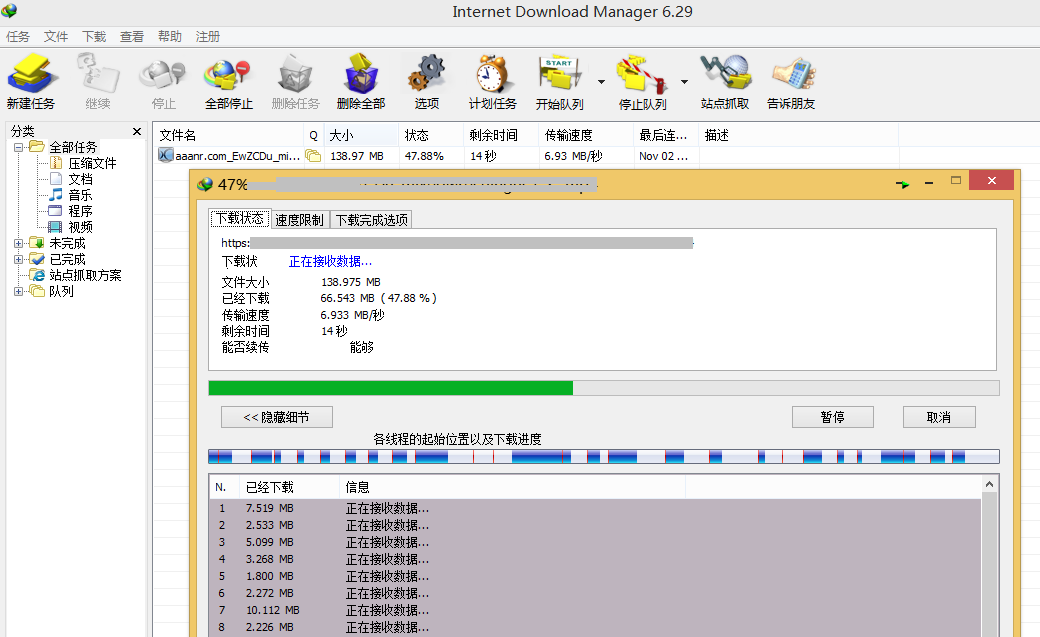Open the 帮助 menu
This screenshot has width=1040, height=637.
(x=170, y=36)
